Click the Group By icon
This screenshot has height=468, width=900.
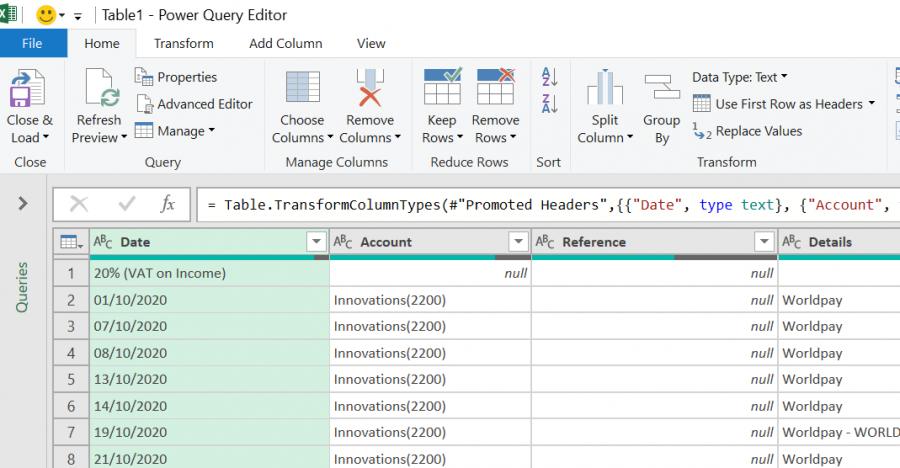click(x=662, y=87)
